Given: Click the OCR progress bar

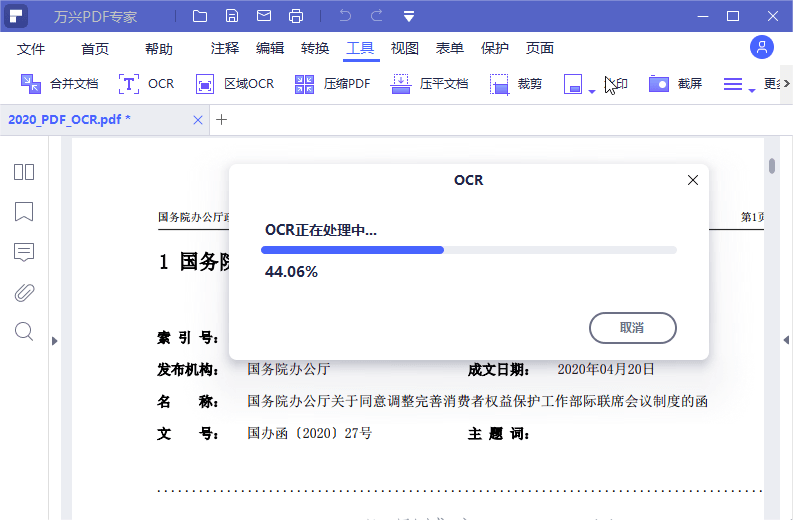Looking at the screenshot, I should coord(470,249).
